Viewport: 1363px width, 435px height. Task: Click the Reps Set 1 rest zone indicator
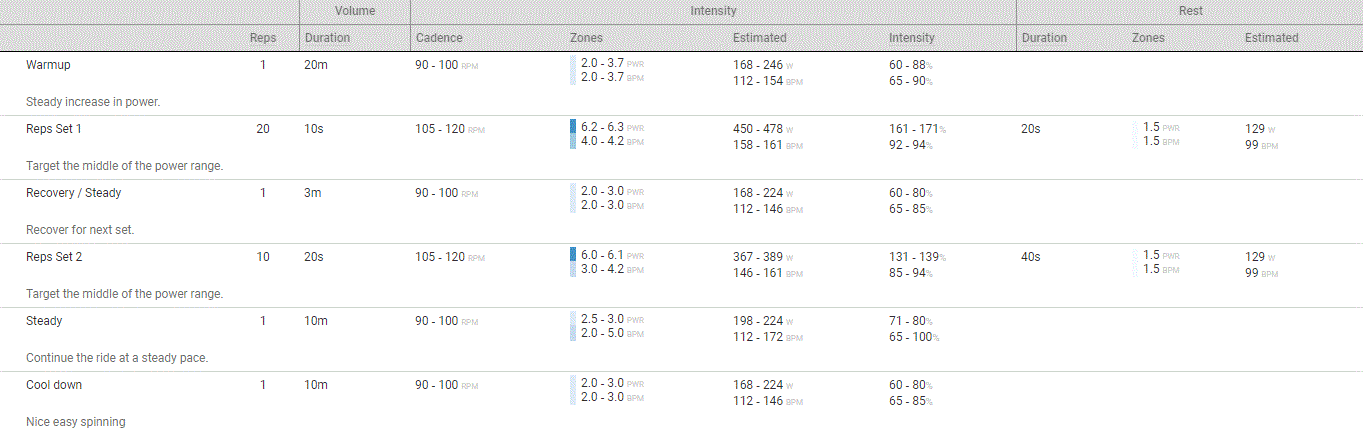click(1135, 134)
